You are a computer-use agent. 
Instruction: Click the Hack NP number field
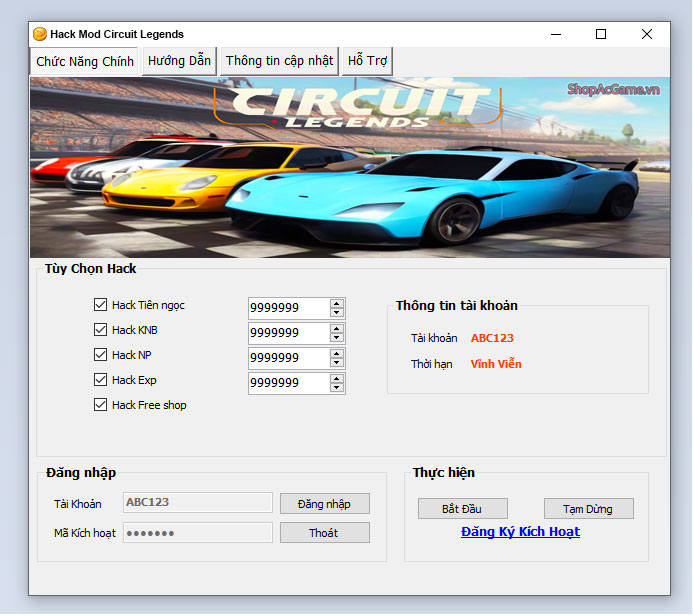pyautogui.click(x=289, y=358)
